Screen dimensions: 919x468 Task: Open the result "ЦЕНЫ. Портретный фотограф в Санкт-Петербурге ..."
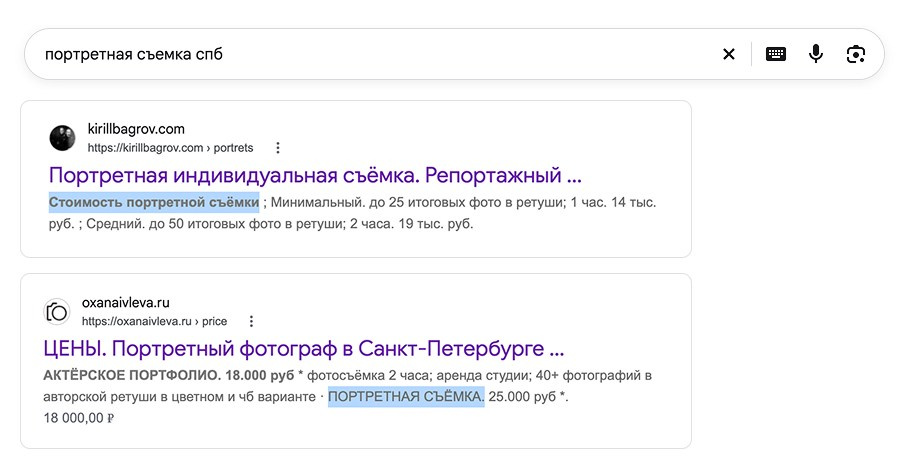(304, 349)
